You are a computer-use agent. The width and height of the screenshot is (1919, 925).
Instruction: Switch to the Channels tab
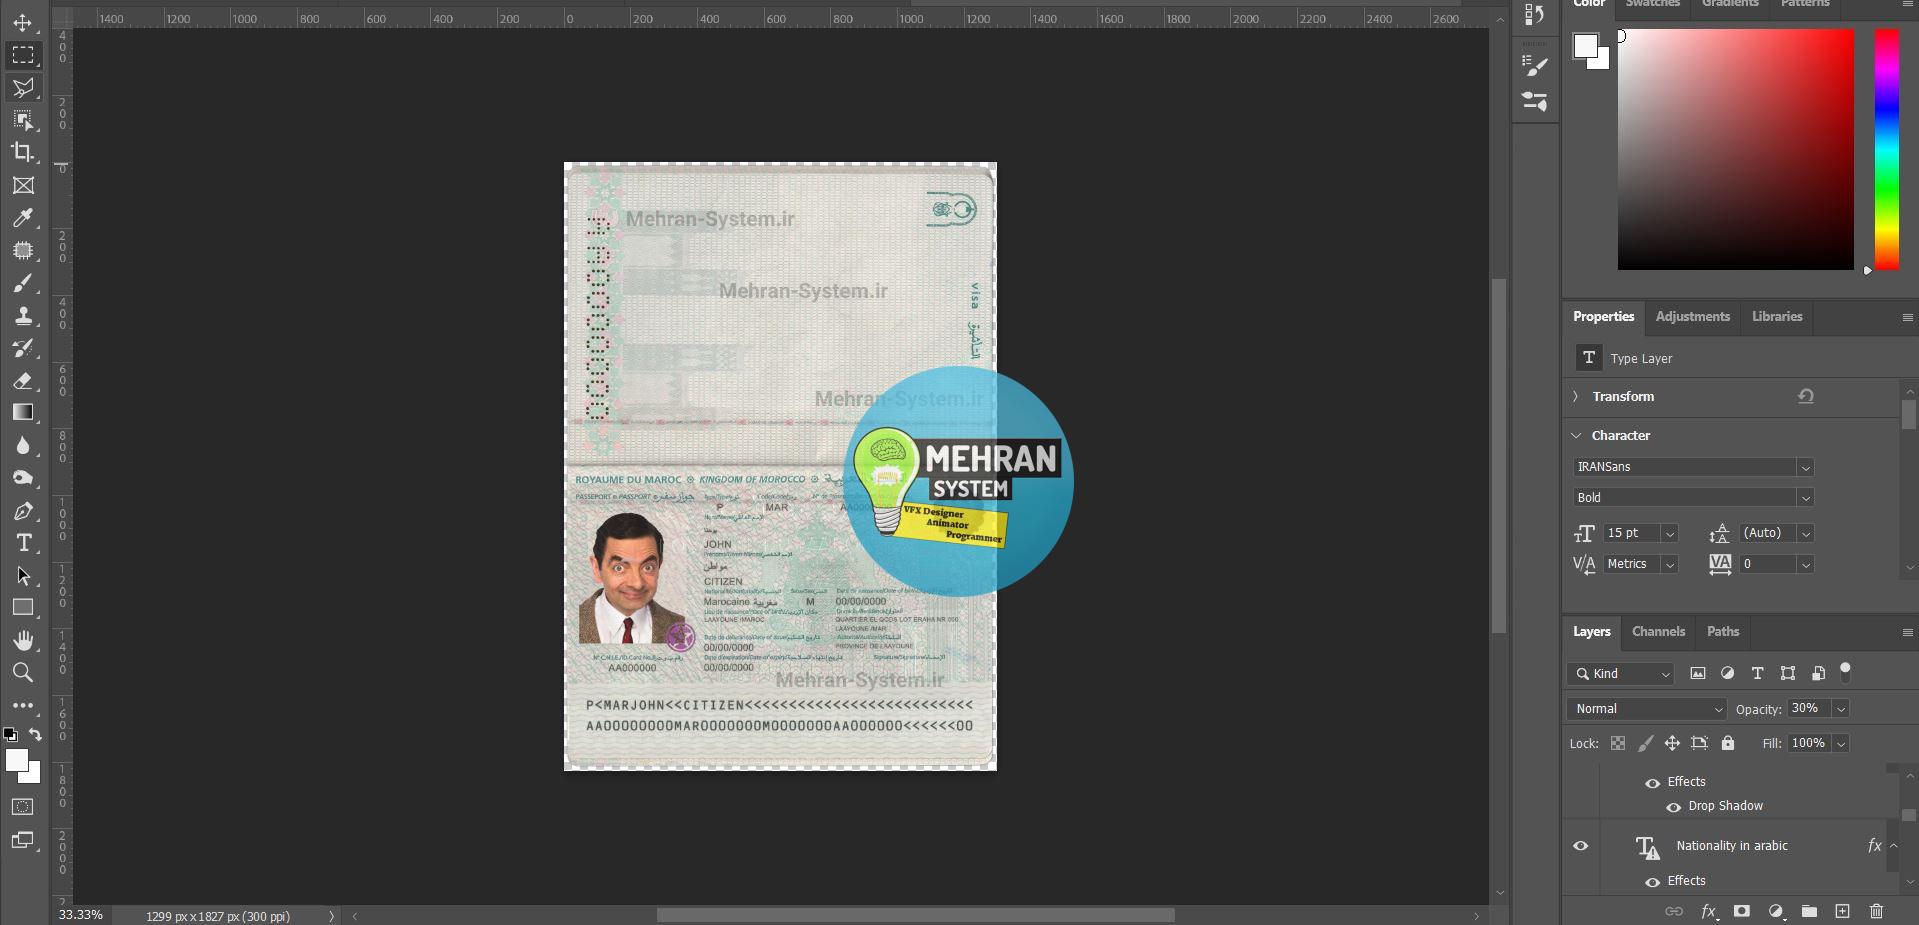coord(1658,632)
